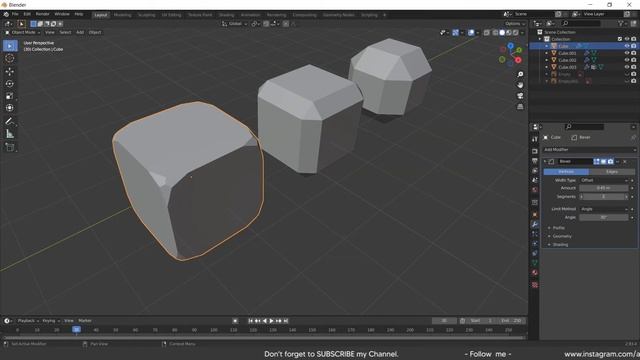Open Object Data green triangle tab
The height and width of the screenshot is (360, 640).
(x=535, y=263)
